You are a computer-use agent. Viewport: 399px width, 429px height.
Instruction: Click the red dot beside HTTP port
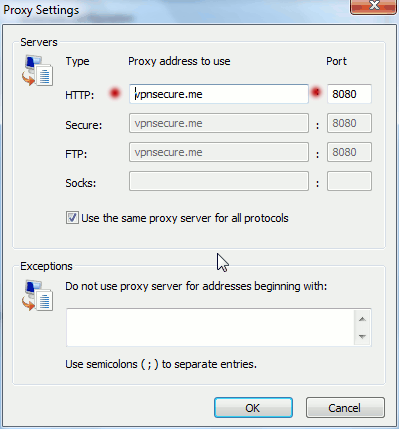point(316,92)
